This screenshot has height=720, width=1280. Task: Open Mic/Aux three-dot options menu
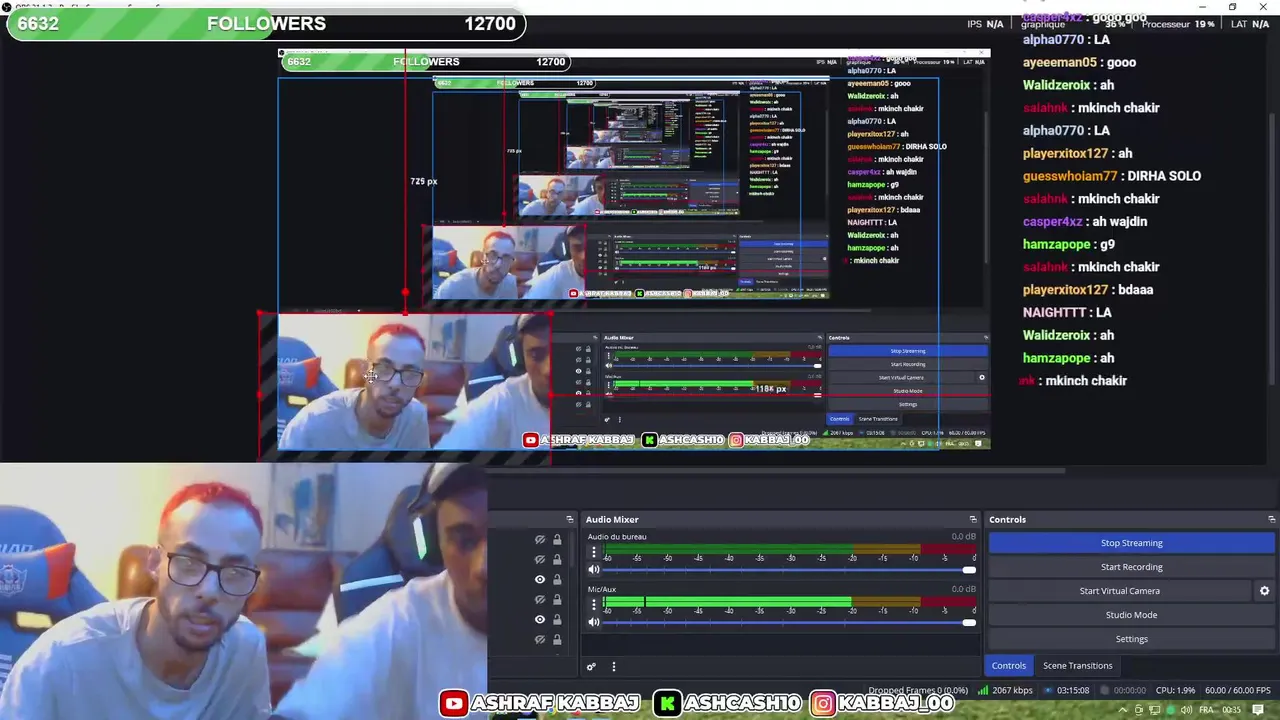coord(594,605)
